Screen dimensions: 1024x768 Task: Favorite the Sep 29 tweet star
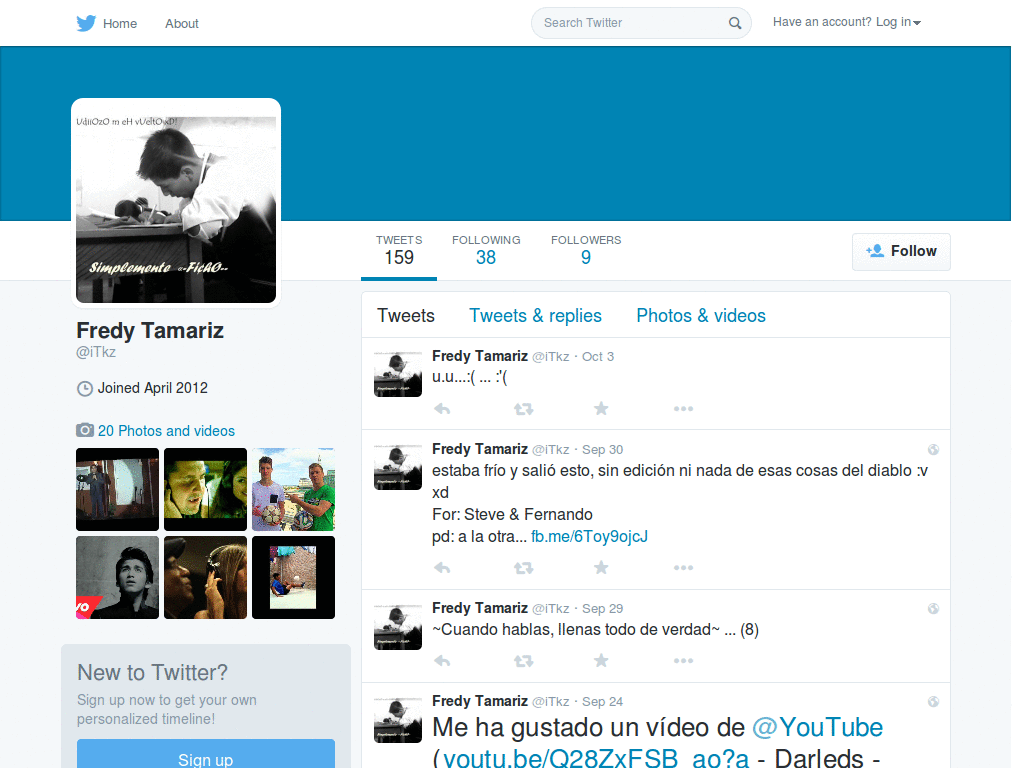pos(601,660)
